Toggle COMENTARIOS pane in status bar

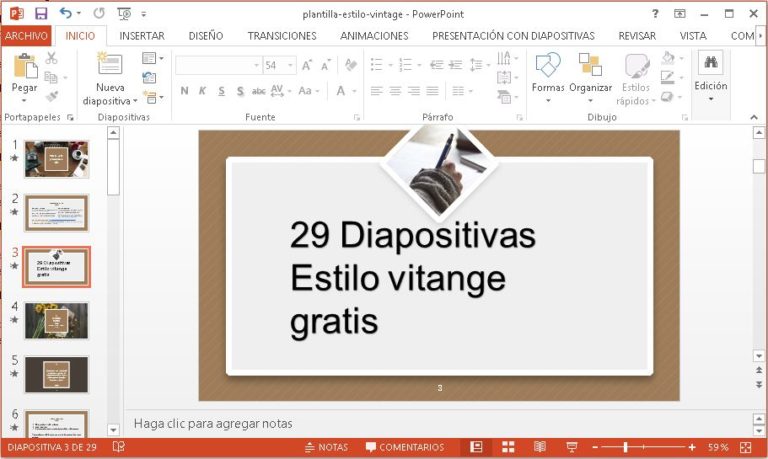(x=405, y=447)
